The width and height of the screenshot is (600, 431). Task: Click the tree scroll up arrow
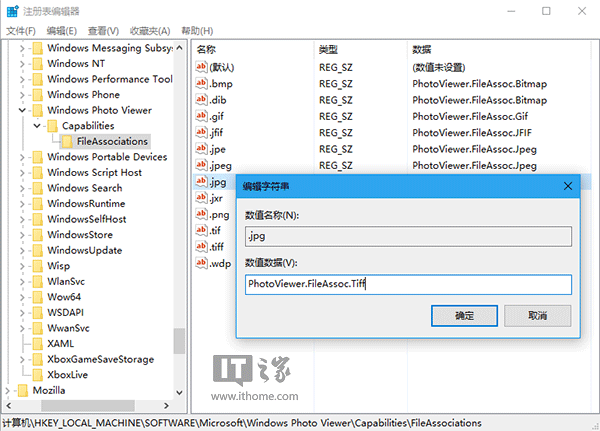179,48
